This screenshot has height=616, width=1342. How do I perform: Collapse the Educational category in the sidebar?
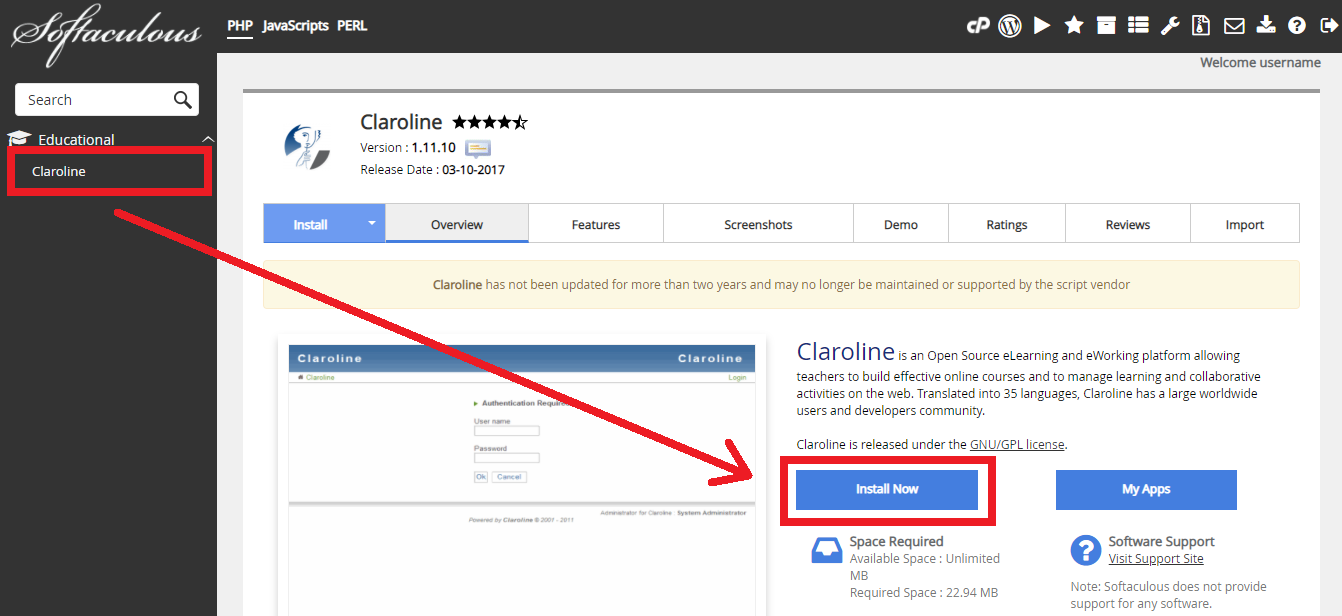[207, 138]
